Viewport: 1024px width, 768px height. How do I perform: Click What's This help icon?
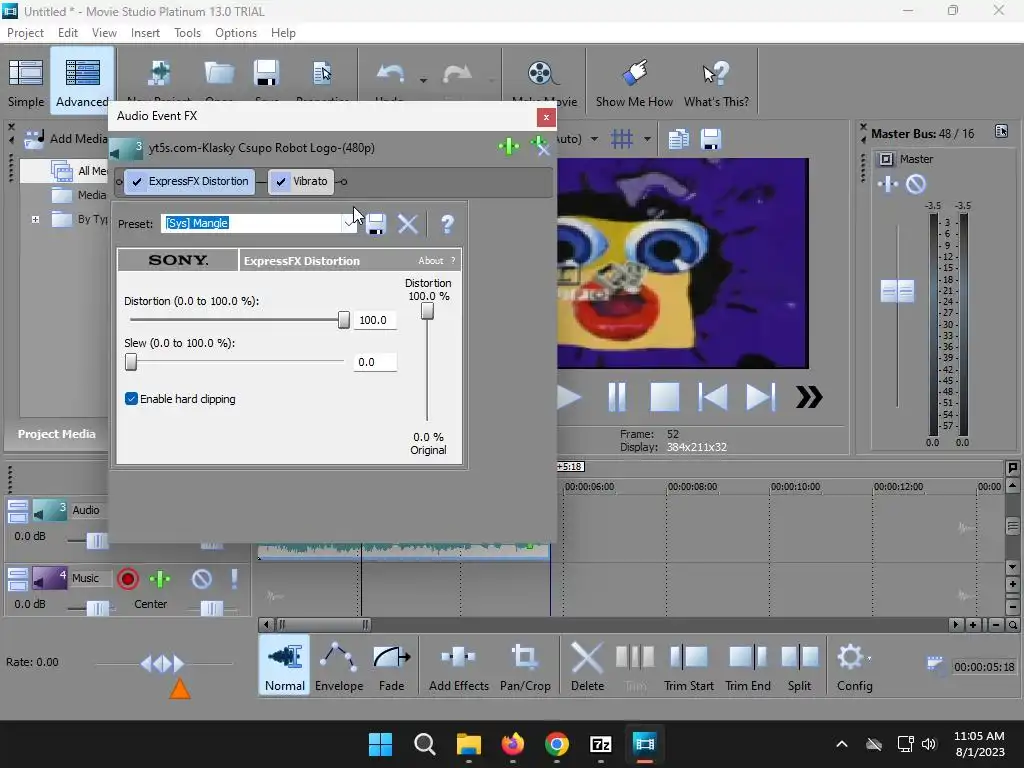716,81
